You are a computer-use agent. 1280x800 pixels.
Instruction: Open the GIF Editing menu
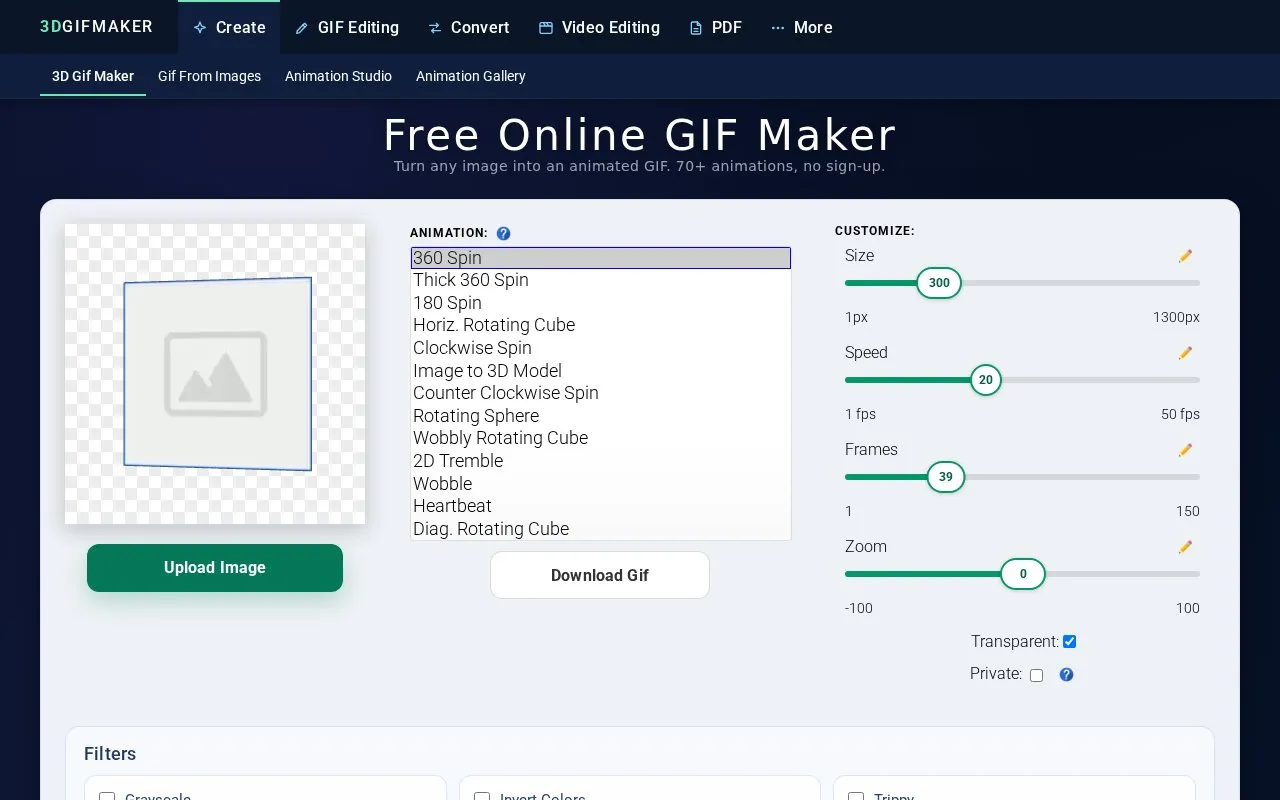pos(347,27)
